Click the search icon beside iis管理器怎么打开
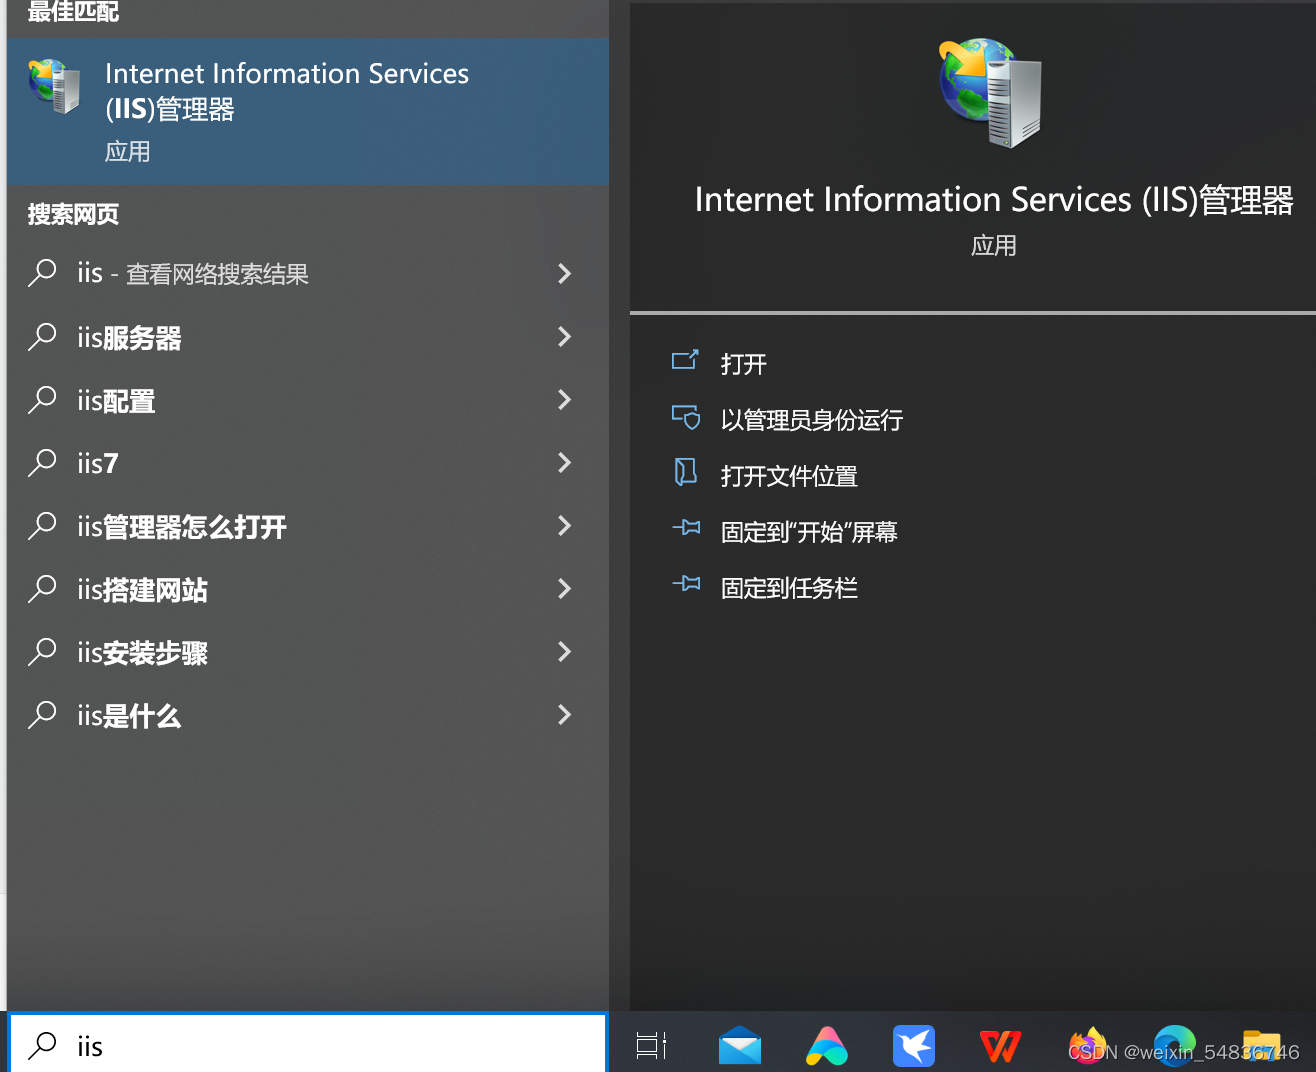This screenshot has height=1072, width=1316. (x=42, y=526)
